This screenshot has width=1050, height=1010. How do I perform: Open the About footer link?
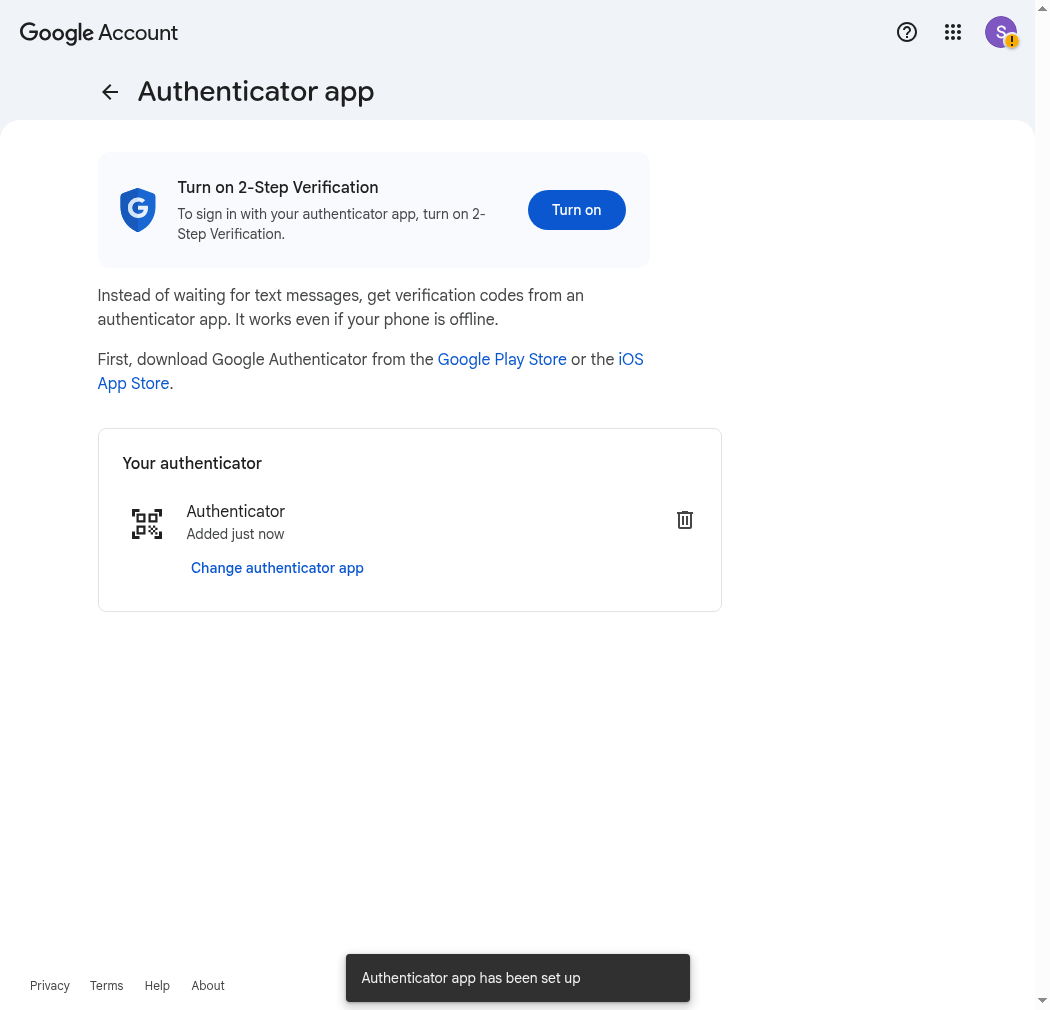click(208, 986)
